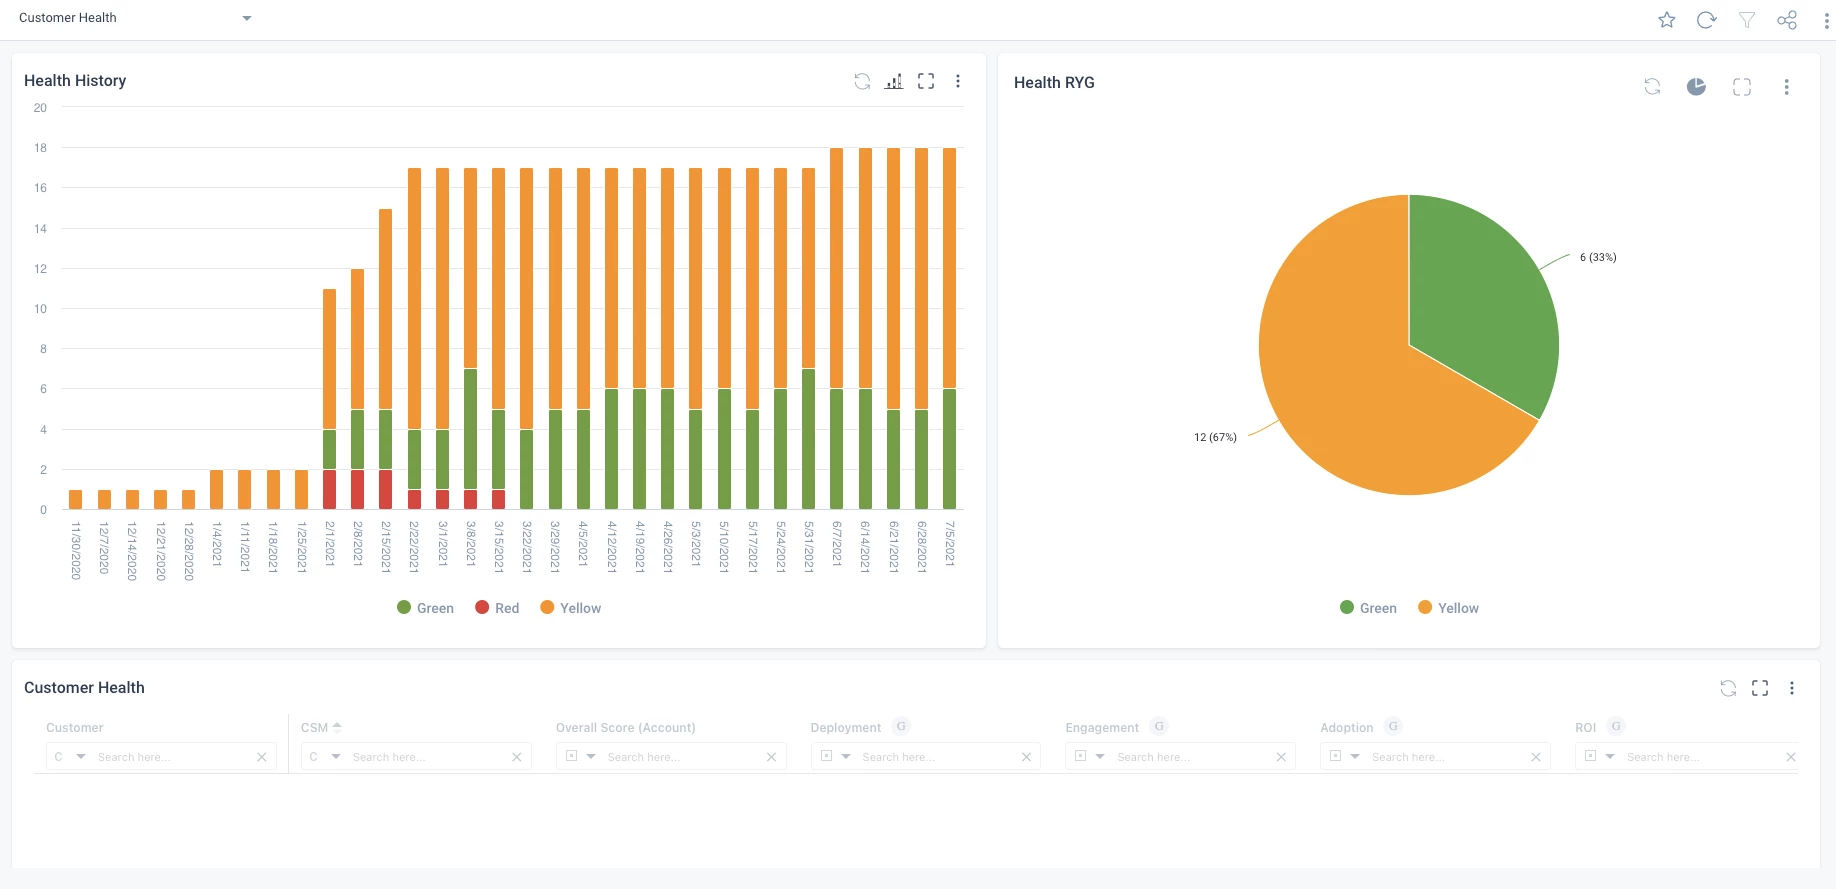Toggle Green series in Health History legend
Screen dimensions: 1836x889
click(x=425, y=608)
